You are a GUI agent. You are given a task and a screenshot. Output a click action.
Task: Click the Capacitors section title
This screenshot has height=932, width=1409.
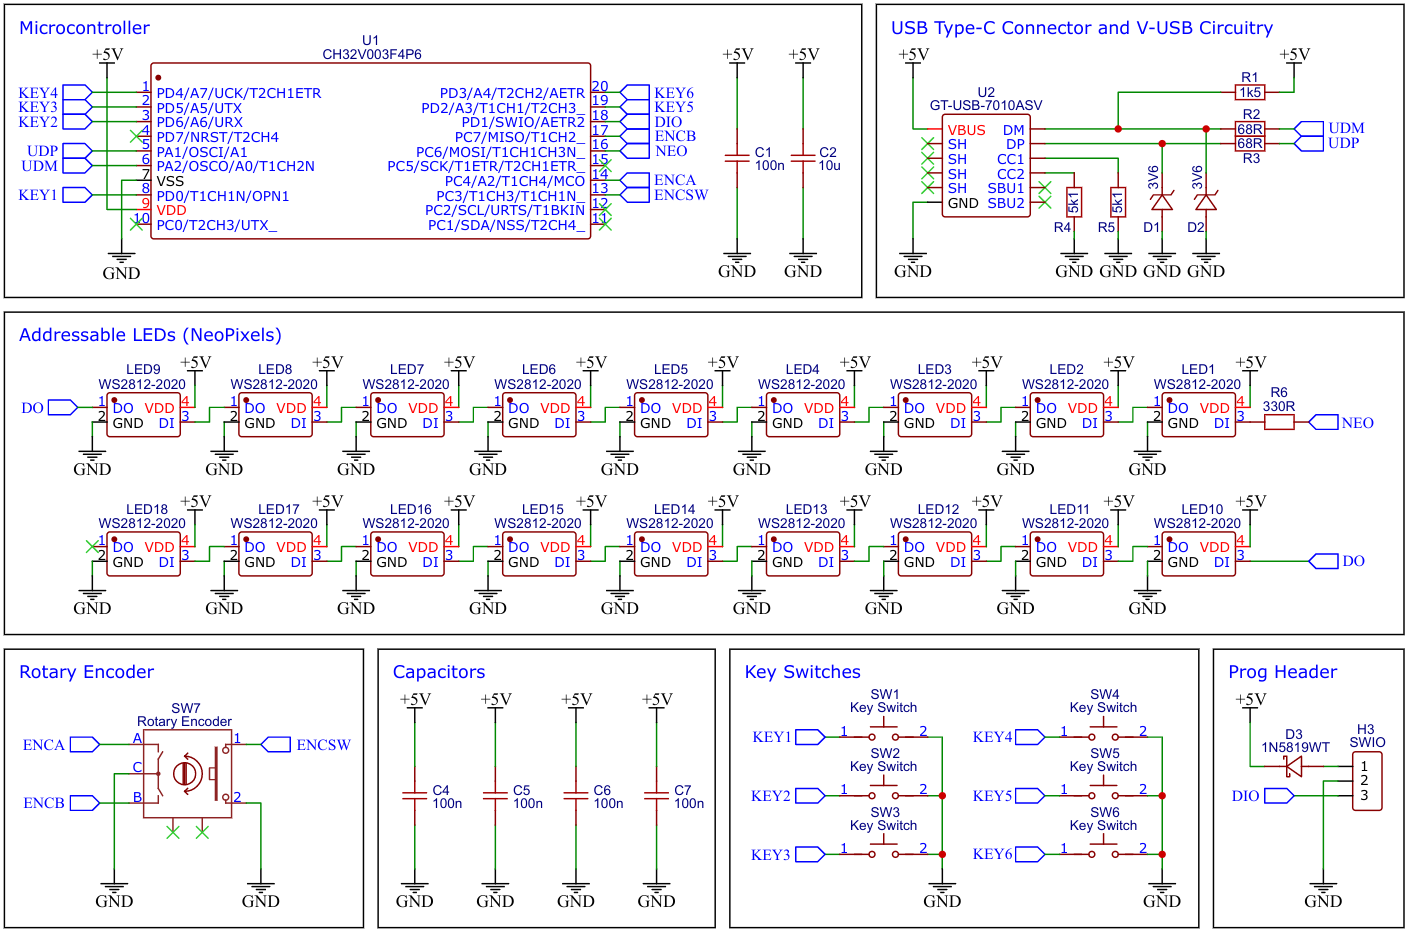point(439,672)
